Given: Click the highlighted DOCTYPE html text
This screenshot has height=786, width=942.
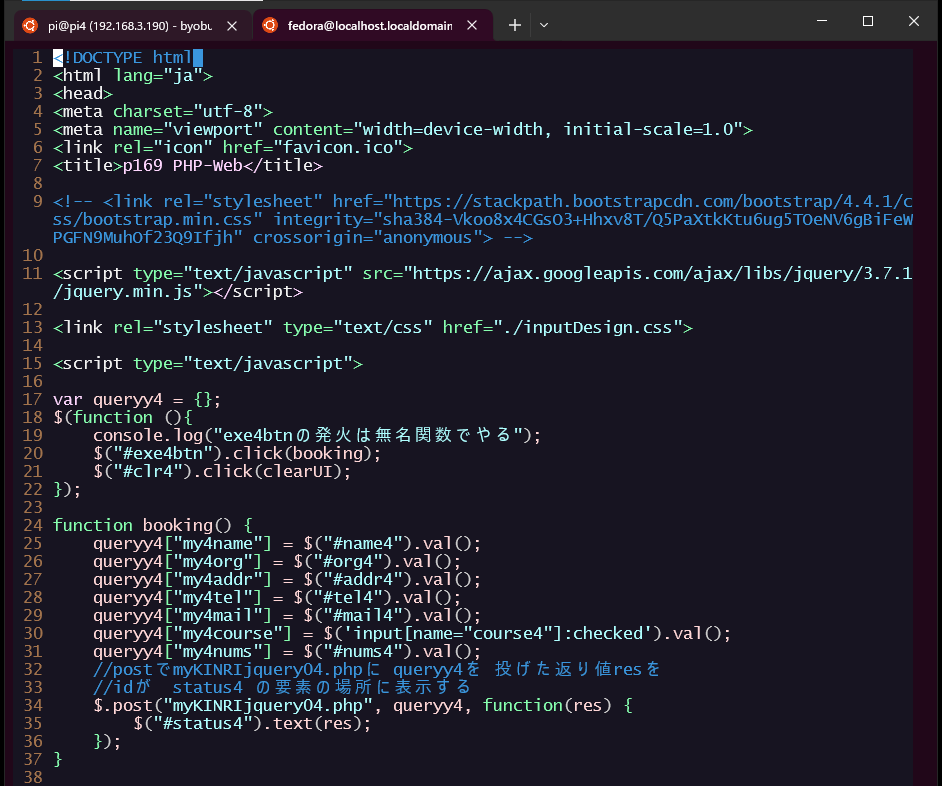Looking at the screenshot, I should click(118, 57).
